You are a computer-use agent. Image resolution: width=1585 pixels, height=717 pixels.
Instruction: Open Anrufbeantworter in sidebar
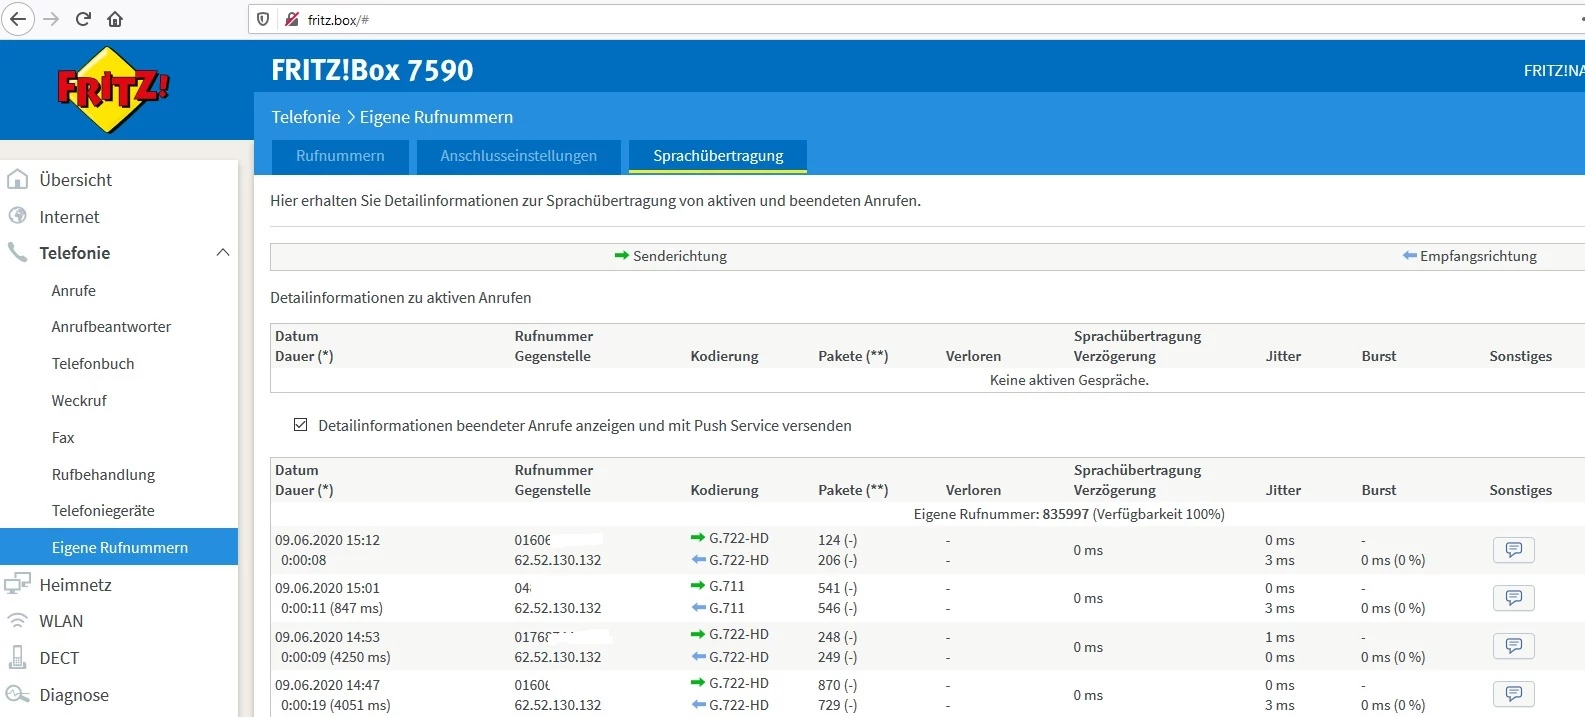(x=111, y=327)
